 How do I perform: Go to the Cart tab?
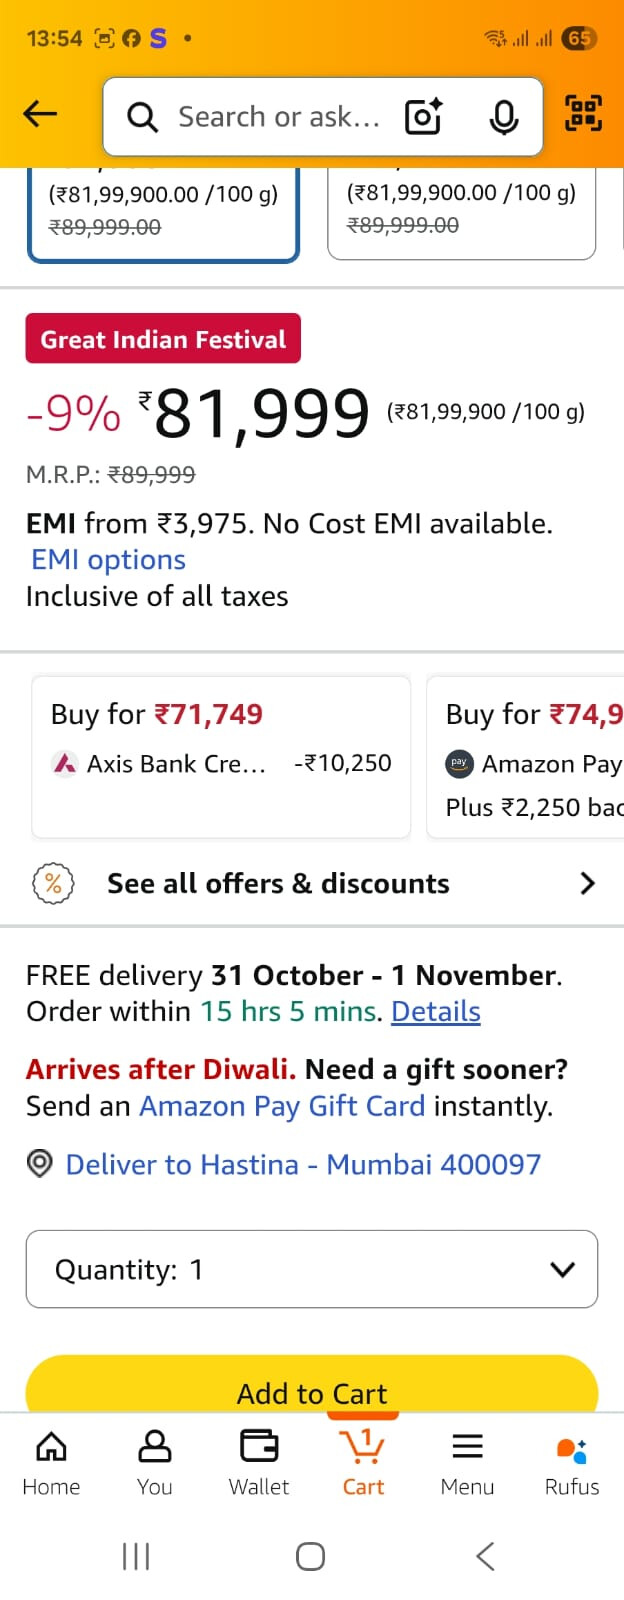click(x=363, y=1462)
